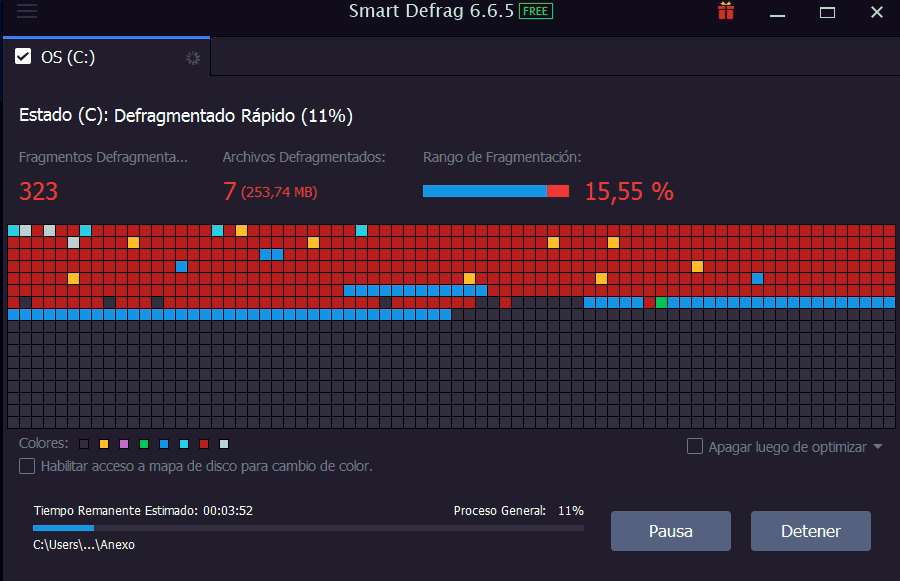Pick the dark gray legend color swatch
The image size is (900, 581).
coord(84,444)
